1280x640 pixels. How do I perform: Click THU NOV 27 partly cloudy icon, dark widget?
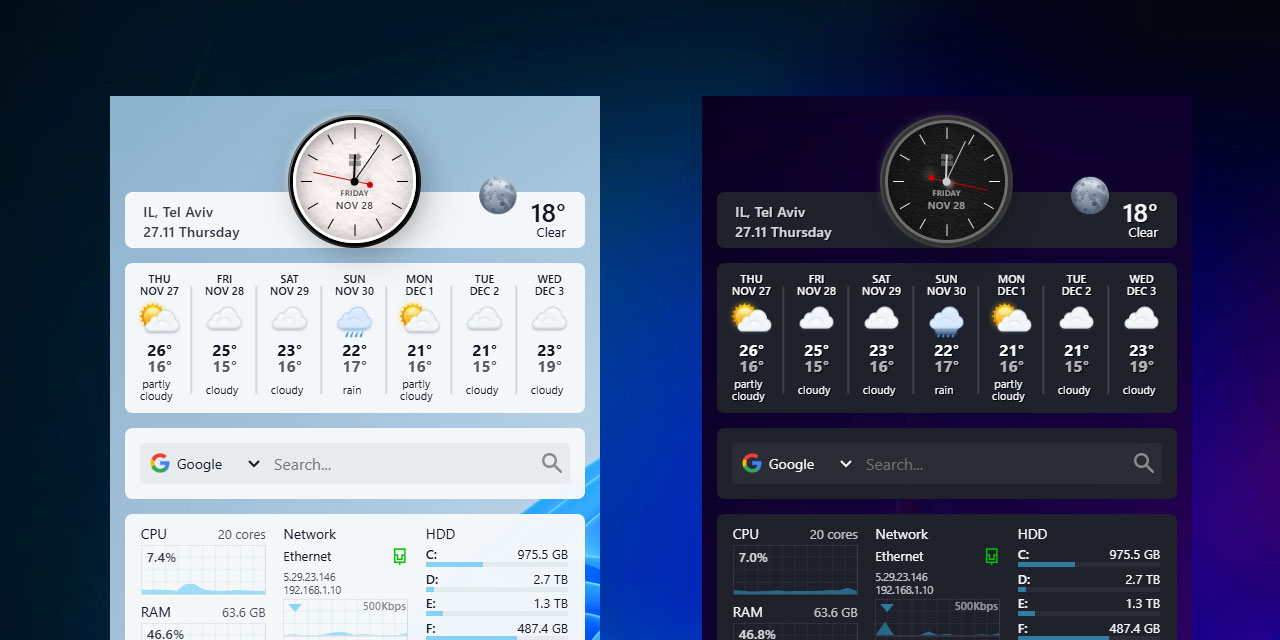[x=751, y=319]
